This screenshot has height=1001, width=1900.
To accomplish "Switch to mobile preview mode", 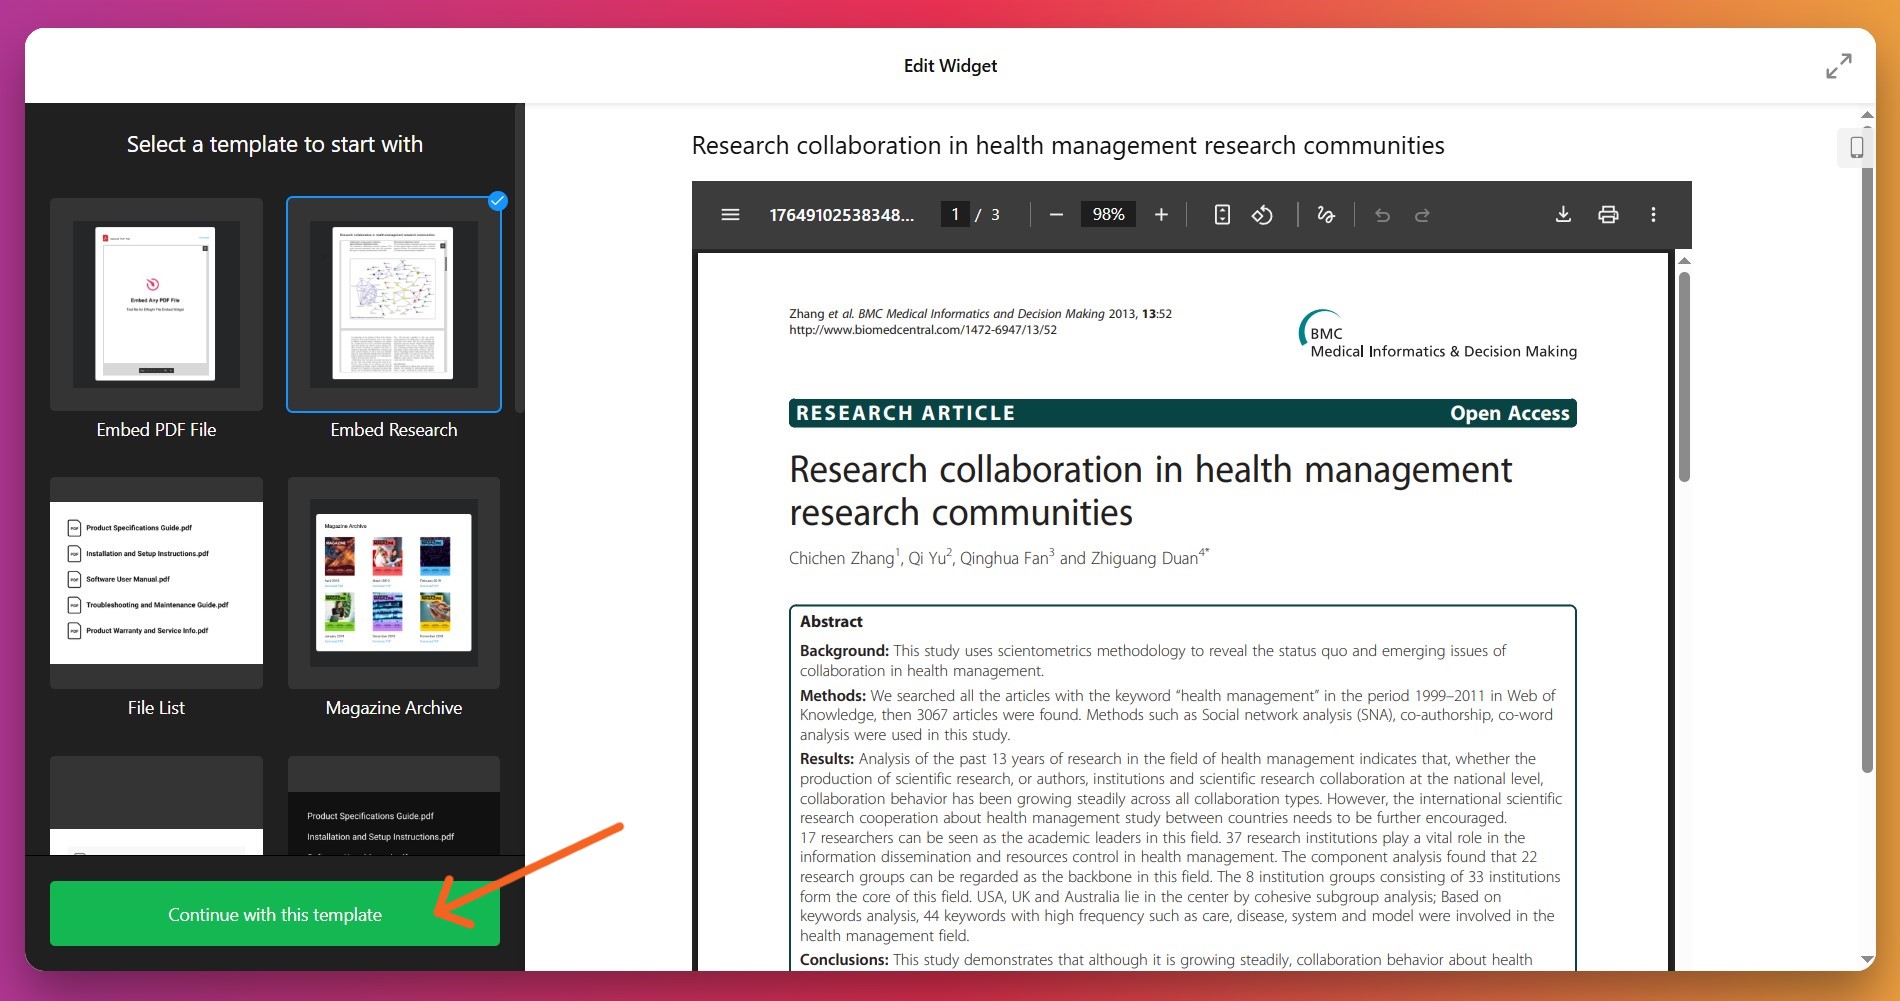I will tap(1856, 148).
